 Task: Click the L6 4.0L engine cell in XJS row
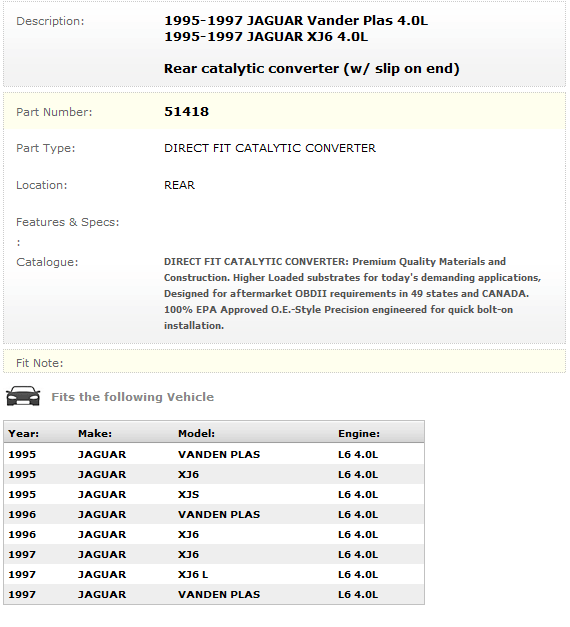[x=358, y=495]
